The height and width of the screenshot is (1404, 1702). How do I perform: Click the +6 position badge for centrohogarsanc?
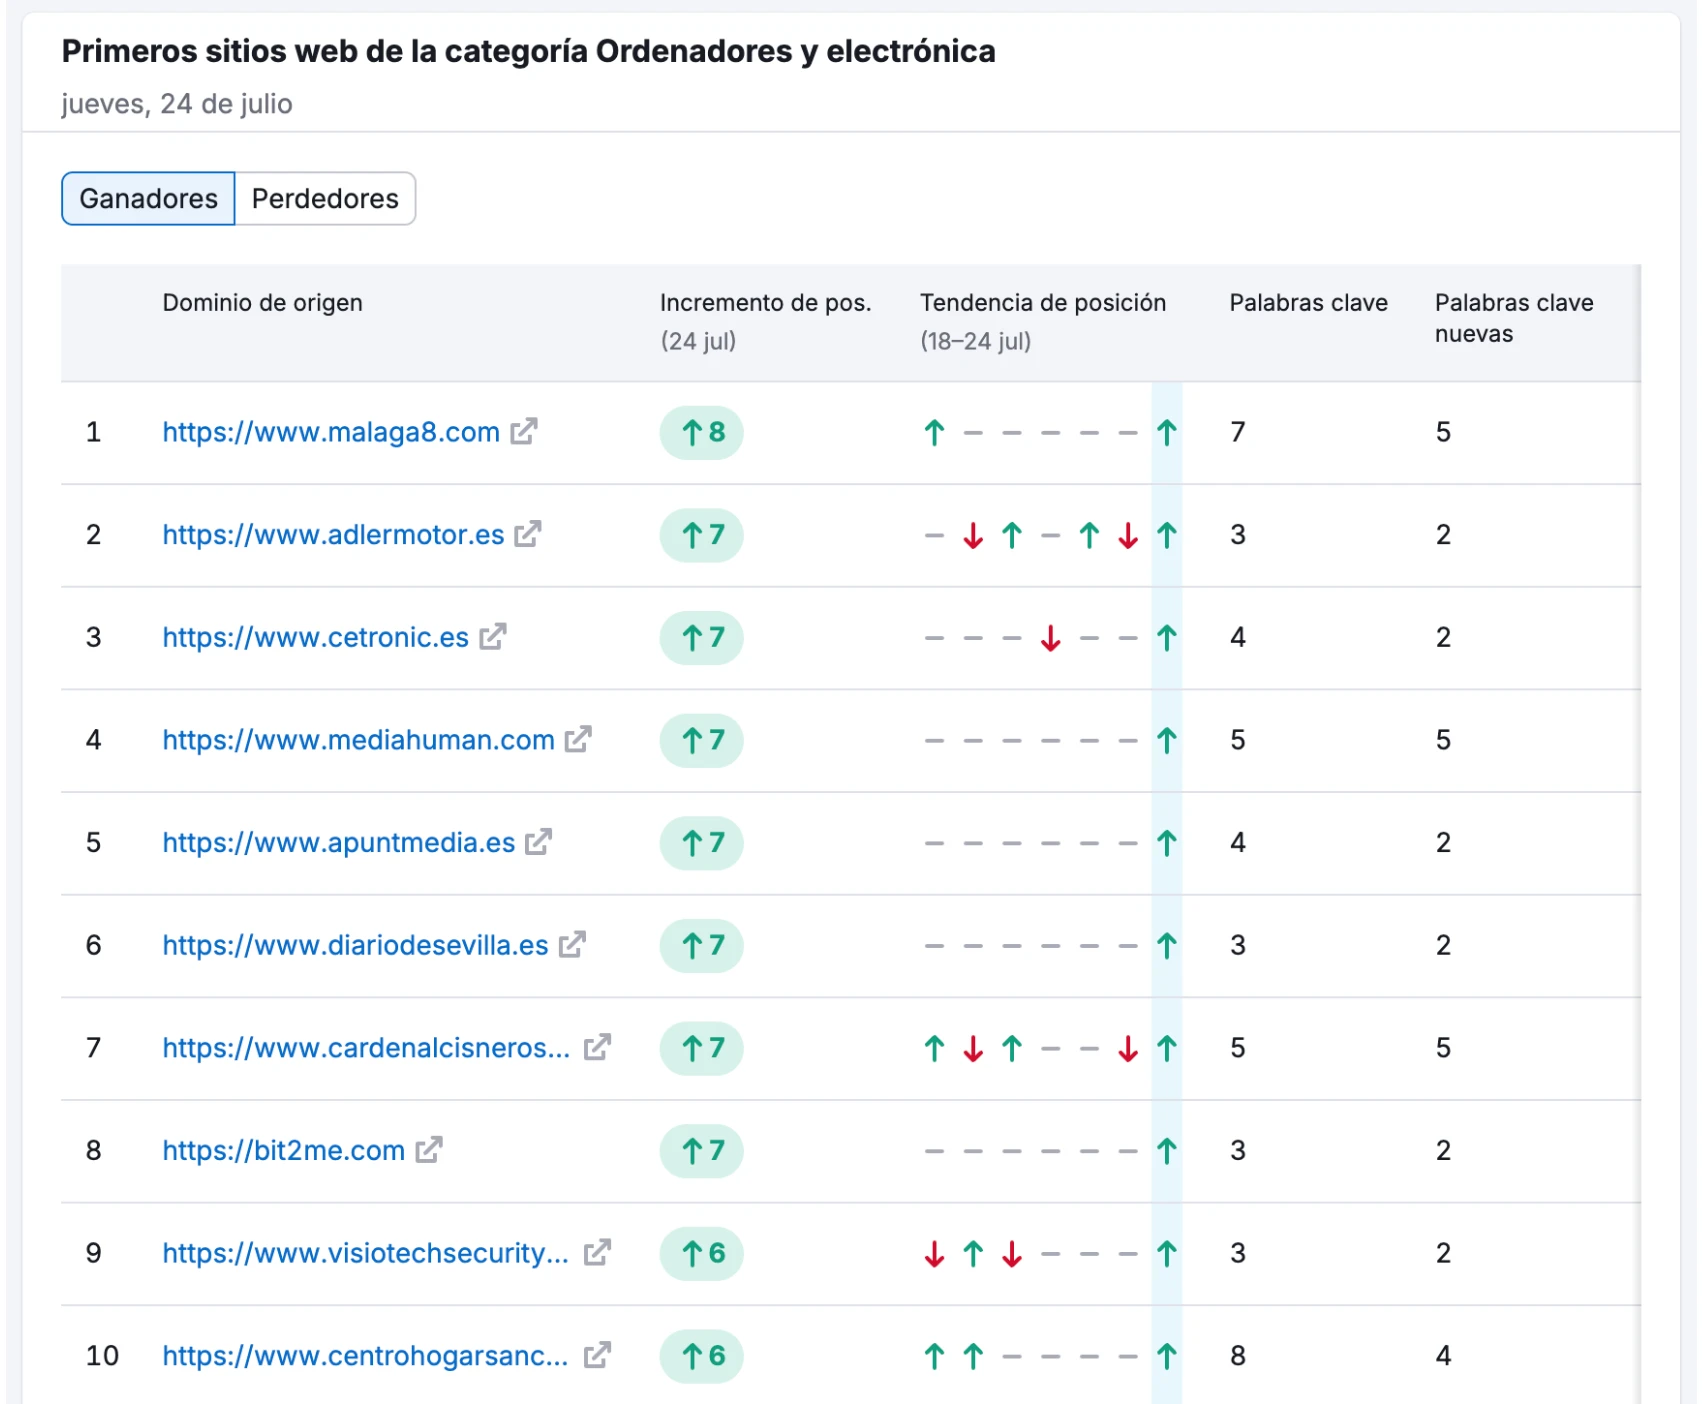702,1356
